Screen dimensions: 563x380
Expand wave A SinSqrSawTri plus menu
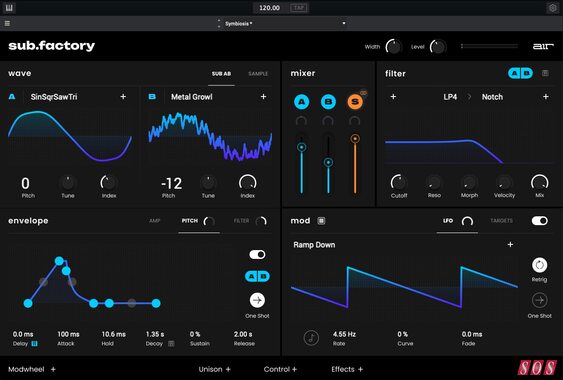tap(123, 97)
